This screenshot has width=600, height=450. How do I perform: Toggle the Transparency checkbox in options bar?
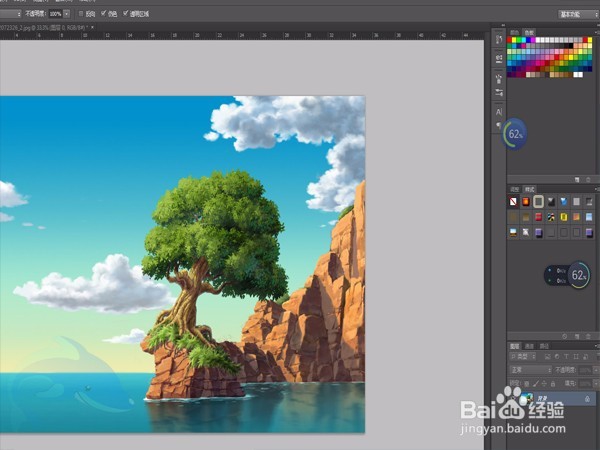pos(125,14)
